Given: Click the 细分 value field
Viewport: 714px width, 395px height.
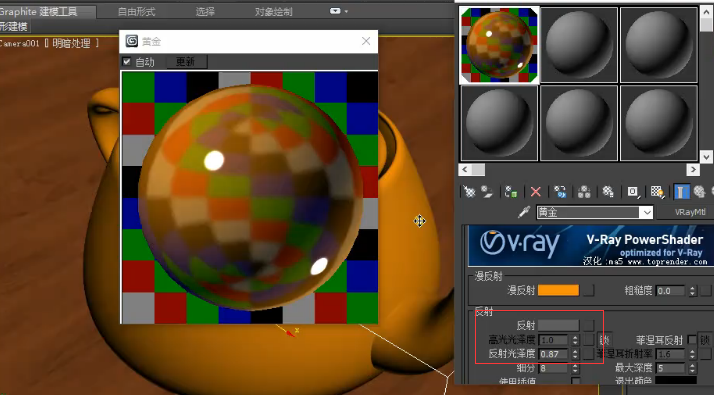Looking at the screenshot, I should (553, 368).
